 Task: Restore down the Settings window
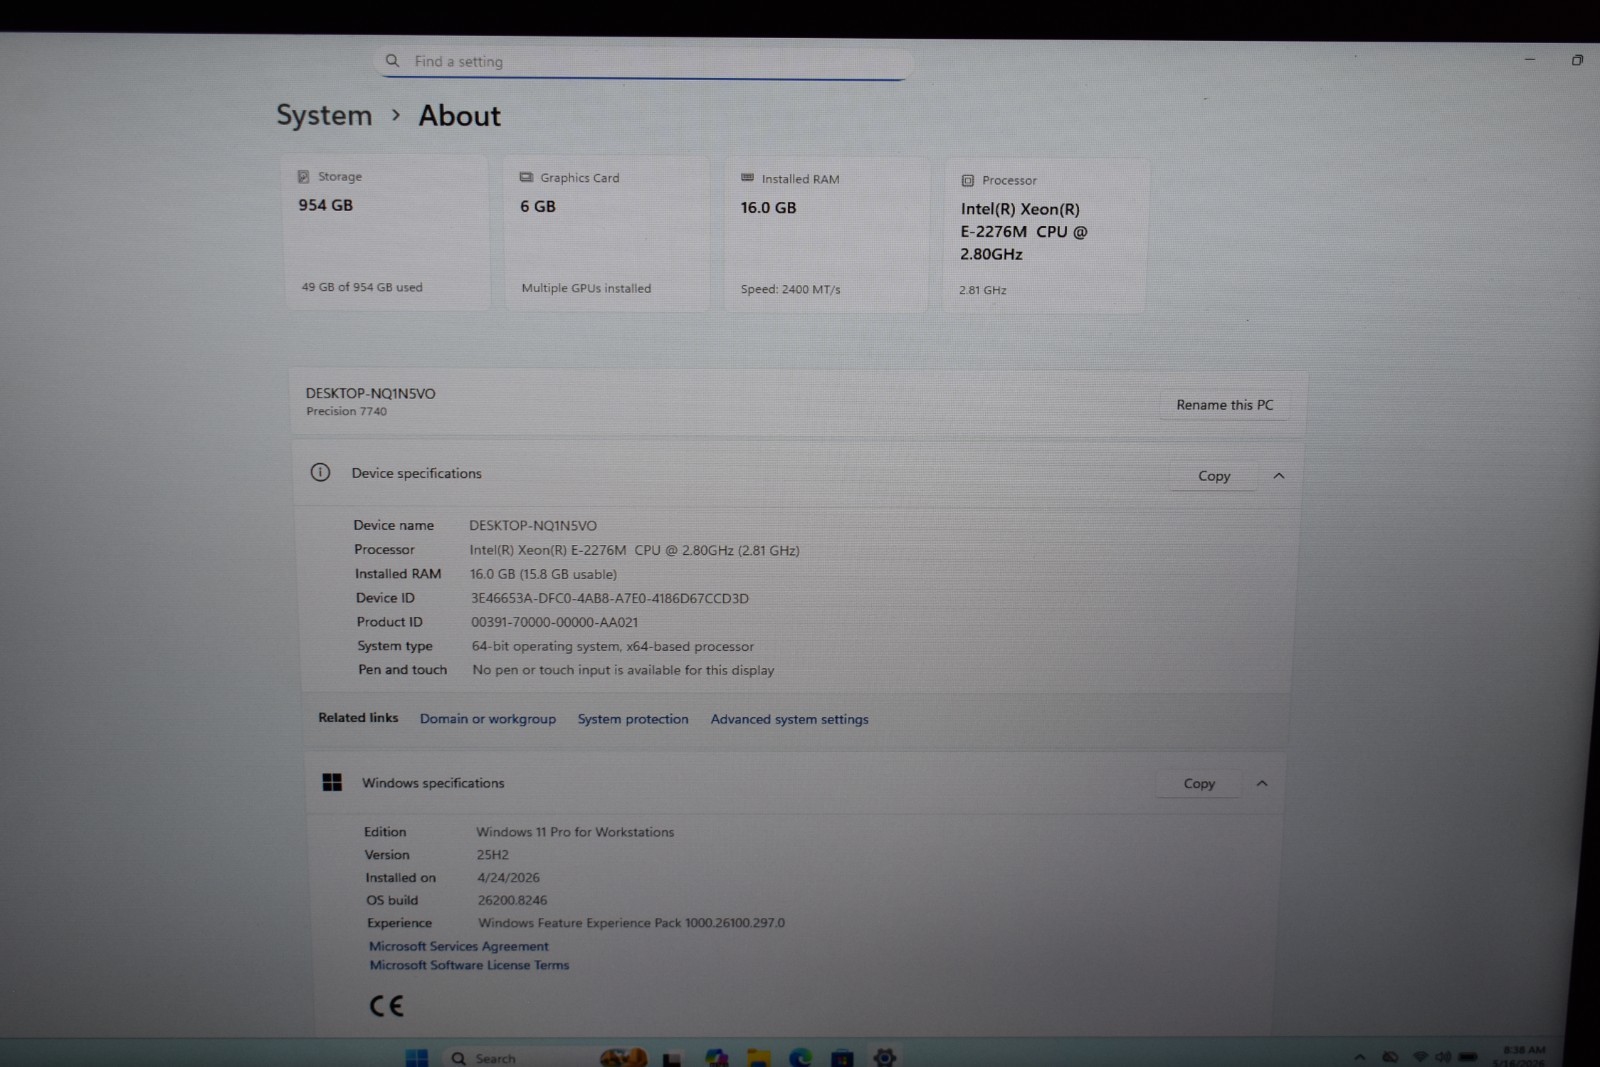point(1577,60)
